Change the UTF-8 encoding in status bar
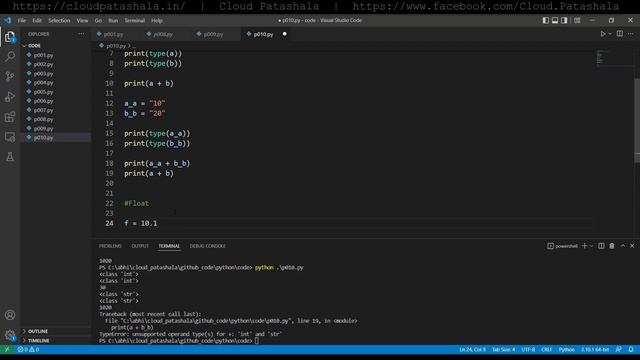This screenshot has height=360, width=640. 528,349
